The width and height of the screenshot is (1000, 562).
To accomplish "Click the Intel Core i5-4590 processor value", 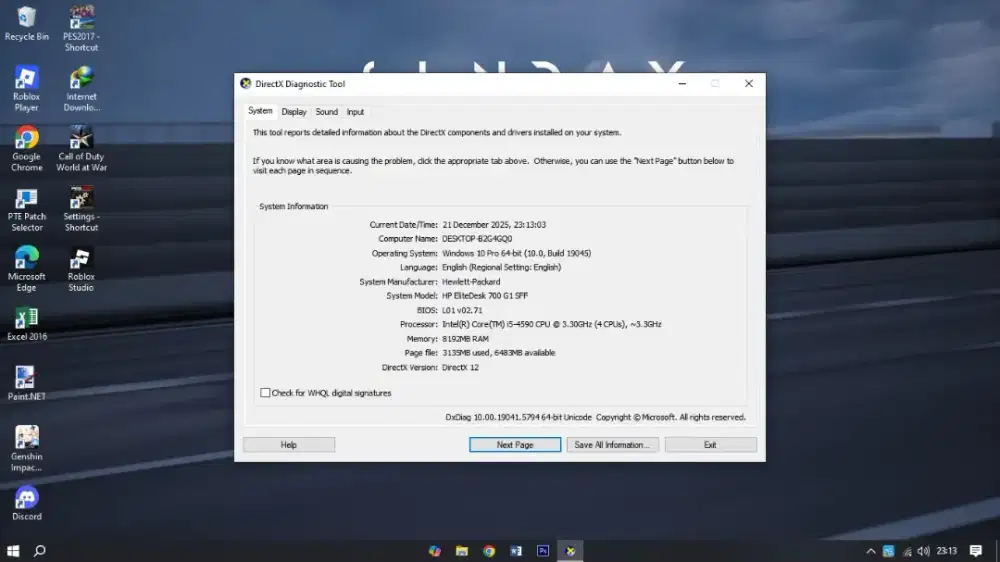I will tap(552, 324).
